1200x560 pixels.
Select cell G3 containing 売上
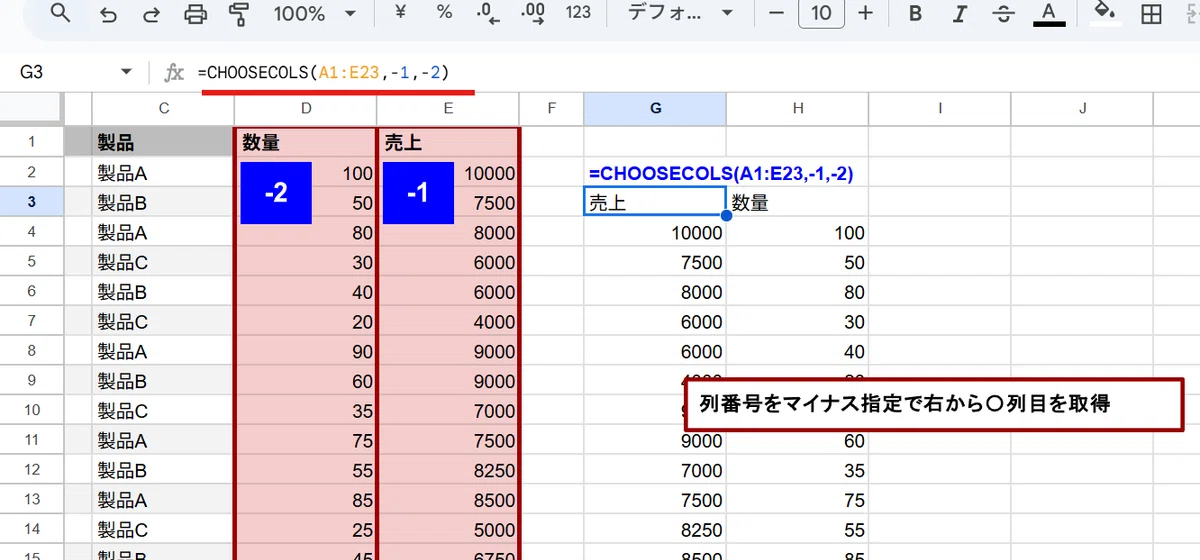(655, 202)
